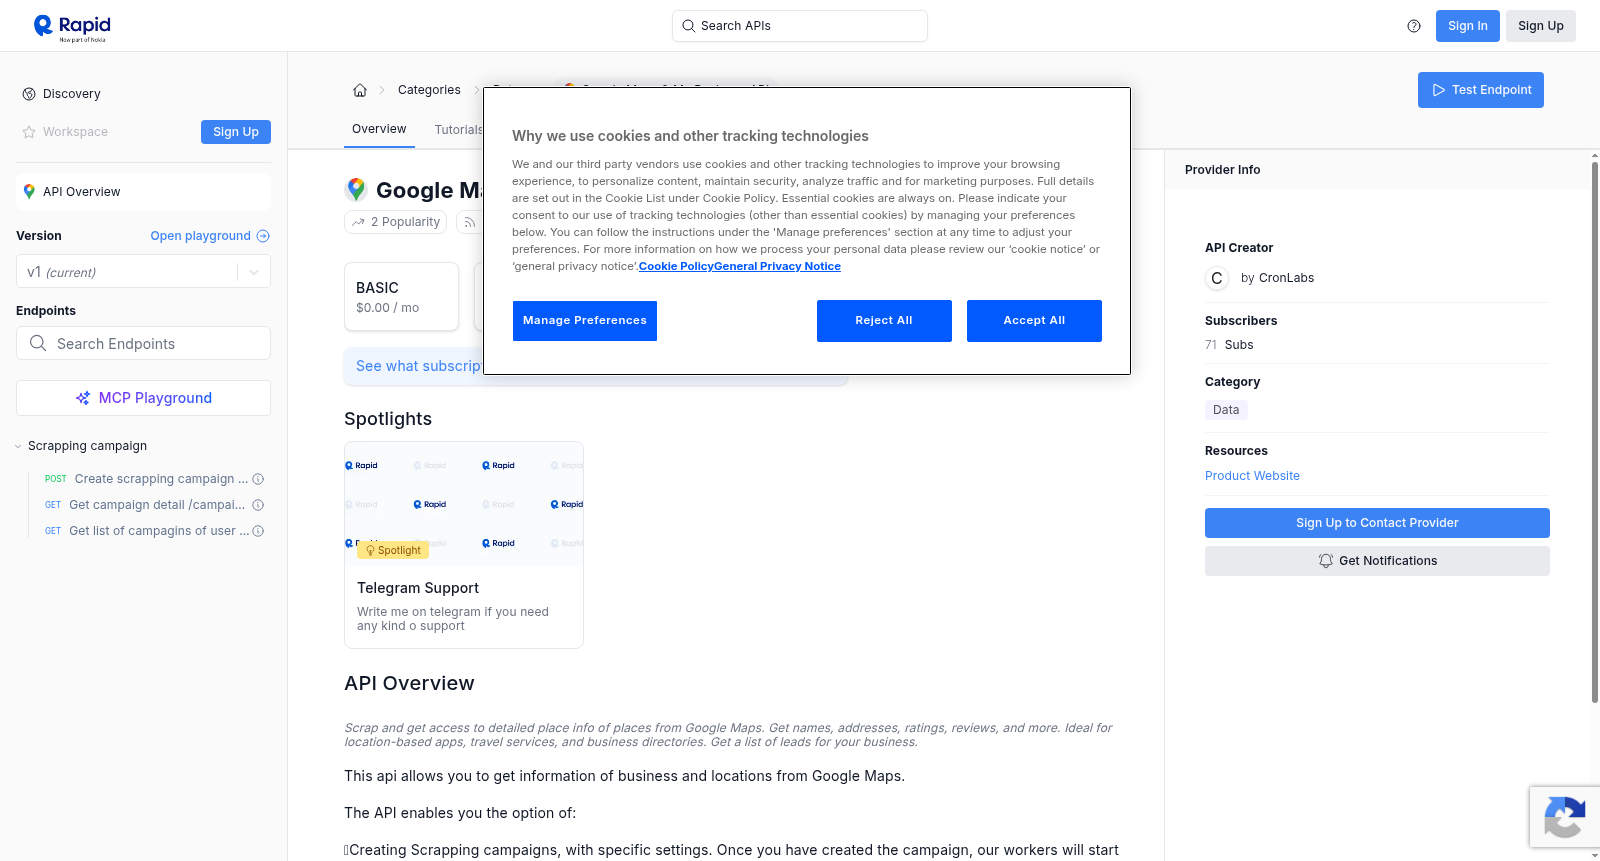This screenshot has width=1600, height=861.
Task: Click the Google Maps pin icon beside API Overview
Action: (x=29, y=192)
